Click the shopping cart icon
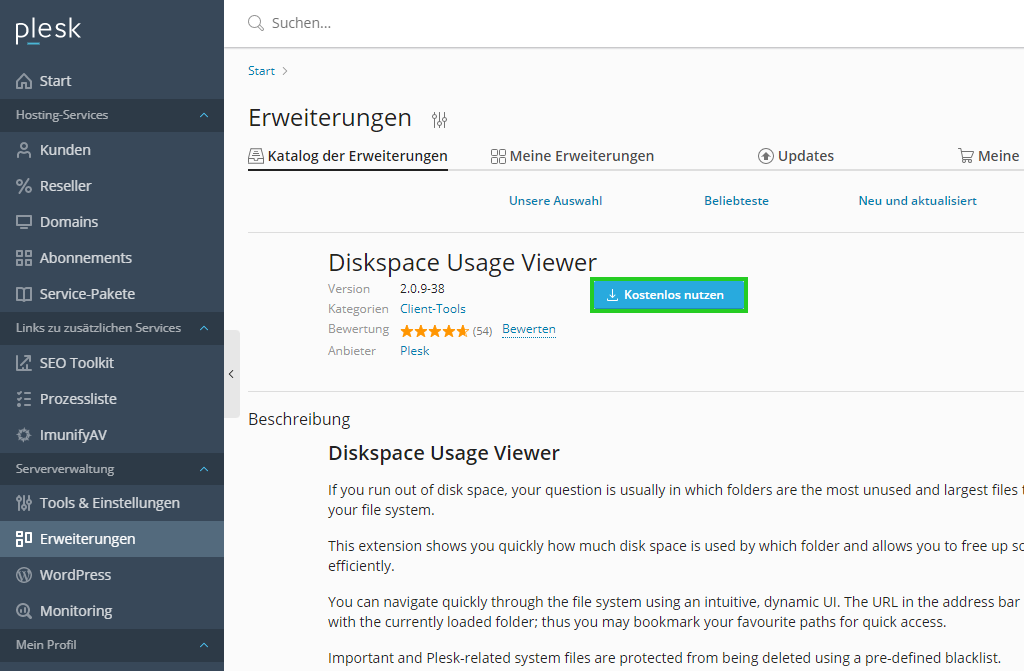The width and height of the screenshot is (1024, 671). 966,156
